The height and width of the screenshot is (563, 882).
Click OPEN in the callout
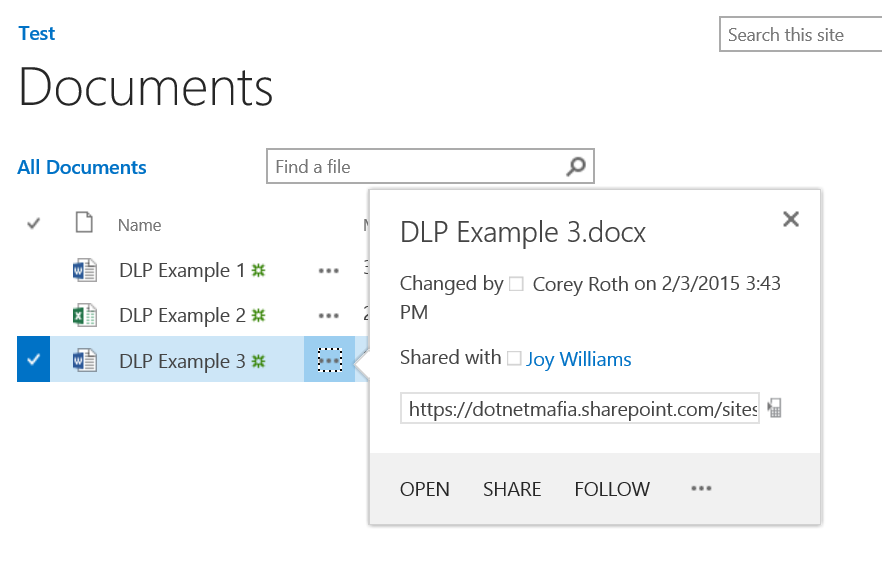click(x=425, y=489)
